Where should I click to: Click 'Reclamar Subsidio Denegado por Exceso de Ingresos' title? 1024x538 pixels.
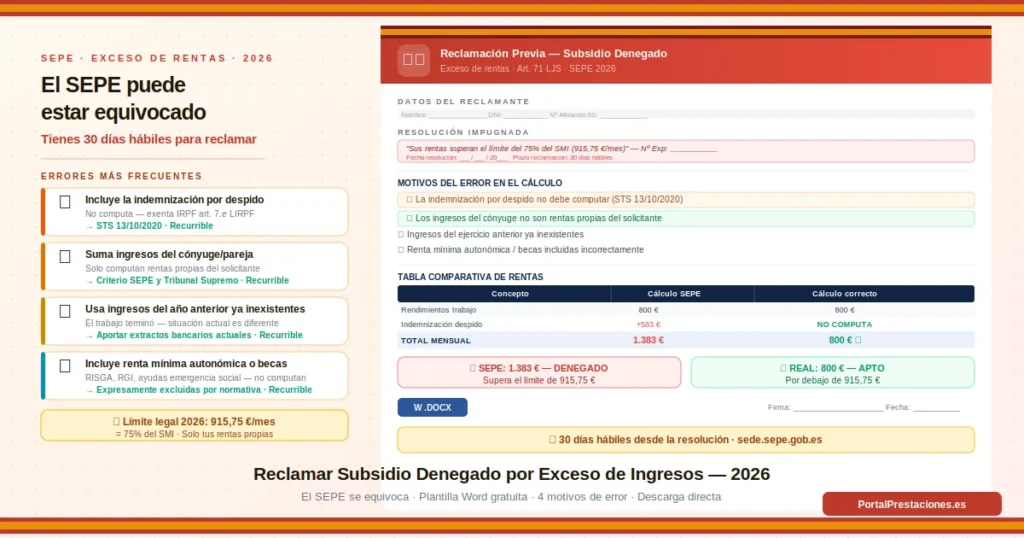point(511,474)
